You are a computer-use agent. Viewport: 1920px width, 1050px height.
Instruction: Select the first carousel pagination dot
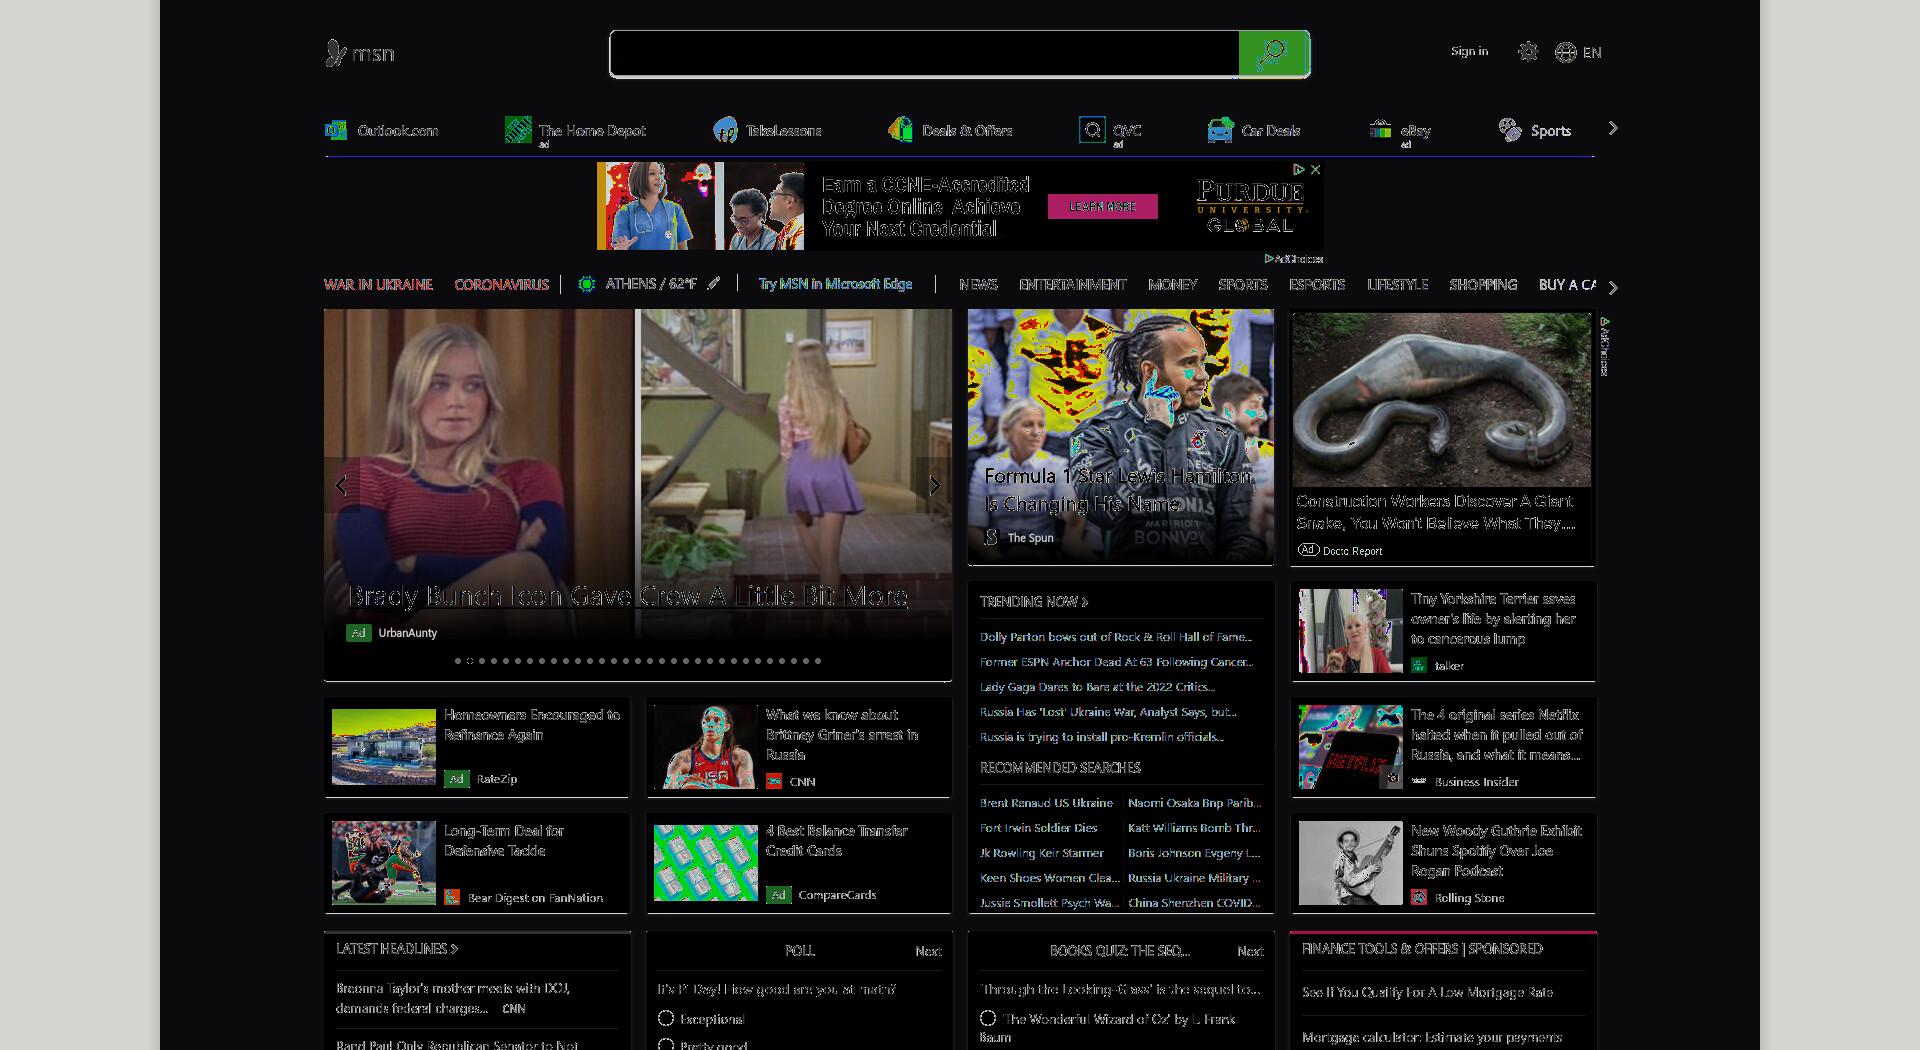point(458,661)
